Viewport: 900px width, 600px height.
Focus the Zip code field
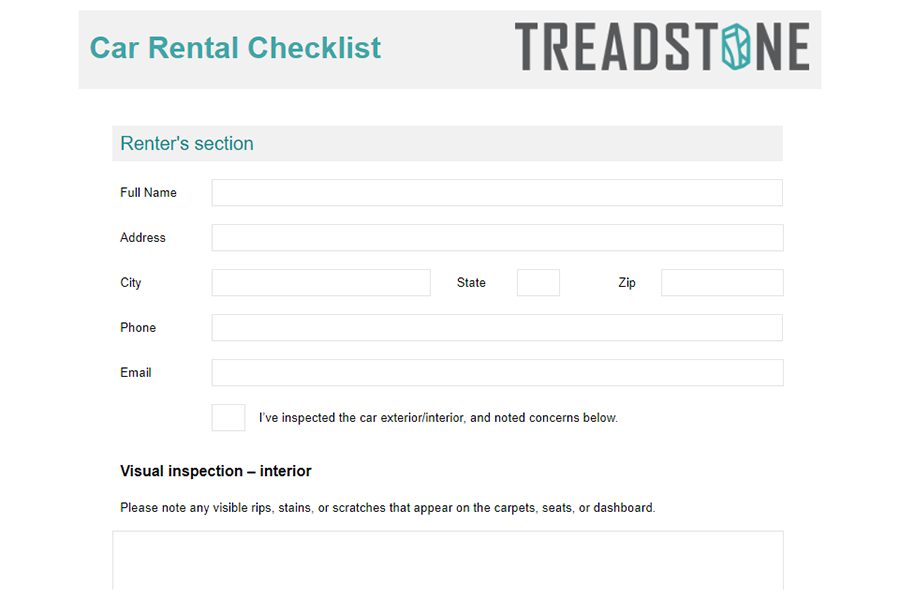pyautogui.click(x=722, y=282)
